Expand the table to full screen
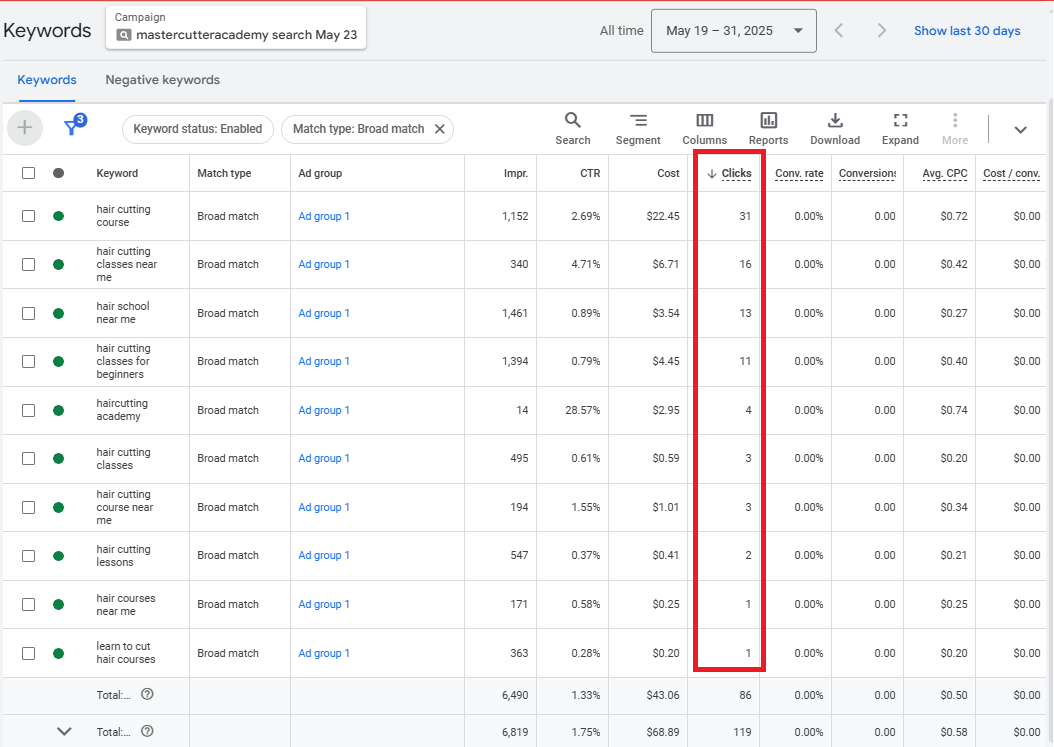This screenshot has width=1054, height=747. tap(899, 128)
